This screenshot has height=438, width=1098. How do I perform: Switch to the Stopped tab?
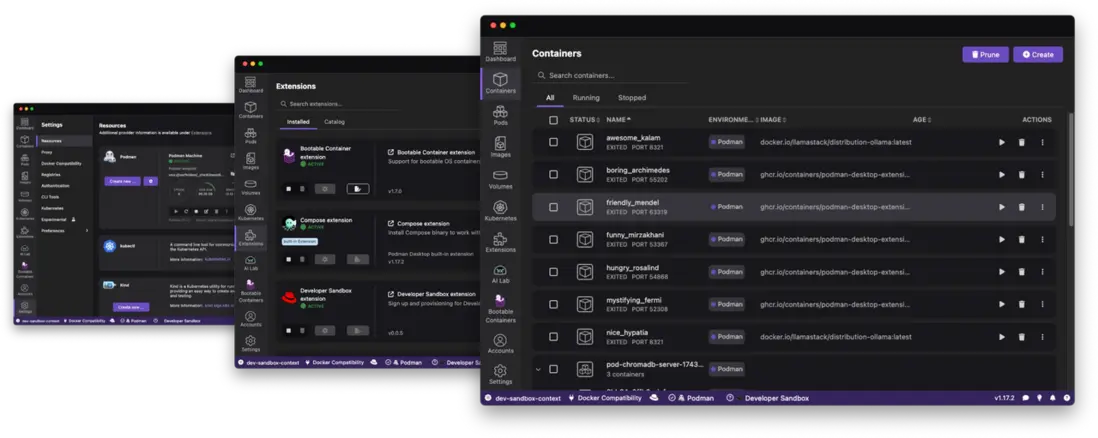point(632,98)
